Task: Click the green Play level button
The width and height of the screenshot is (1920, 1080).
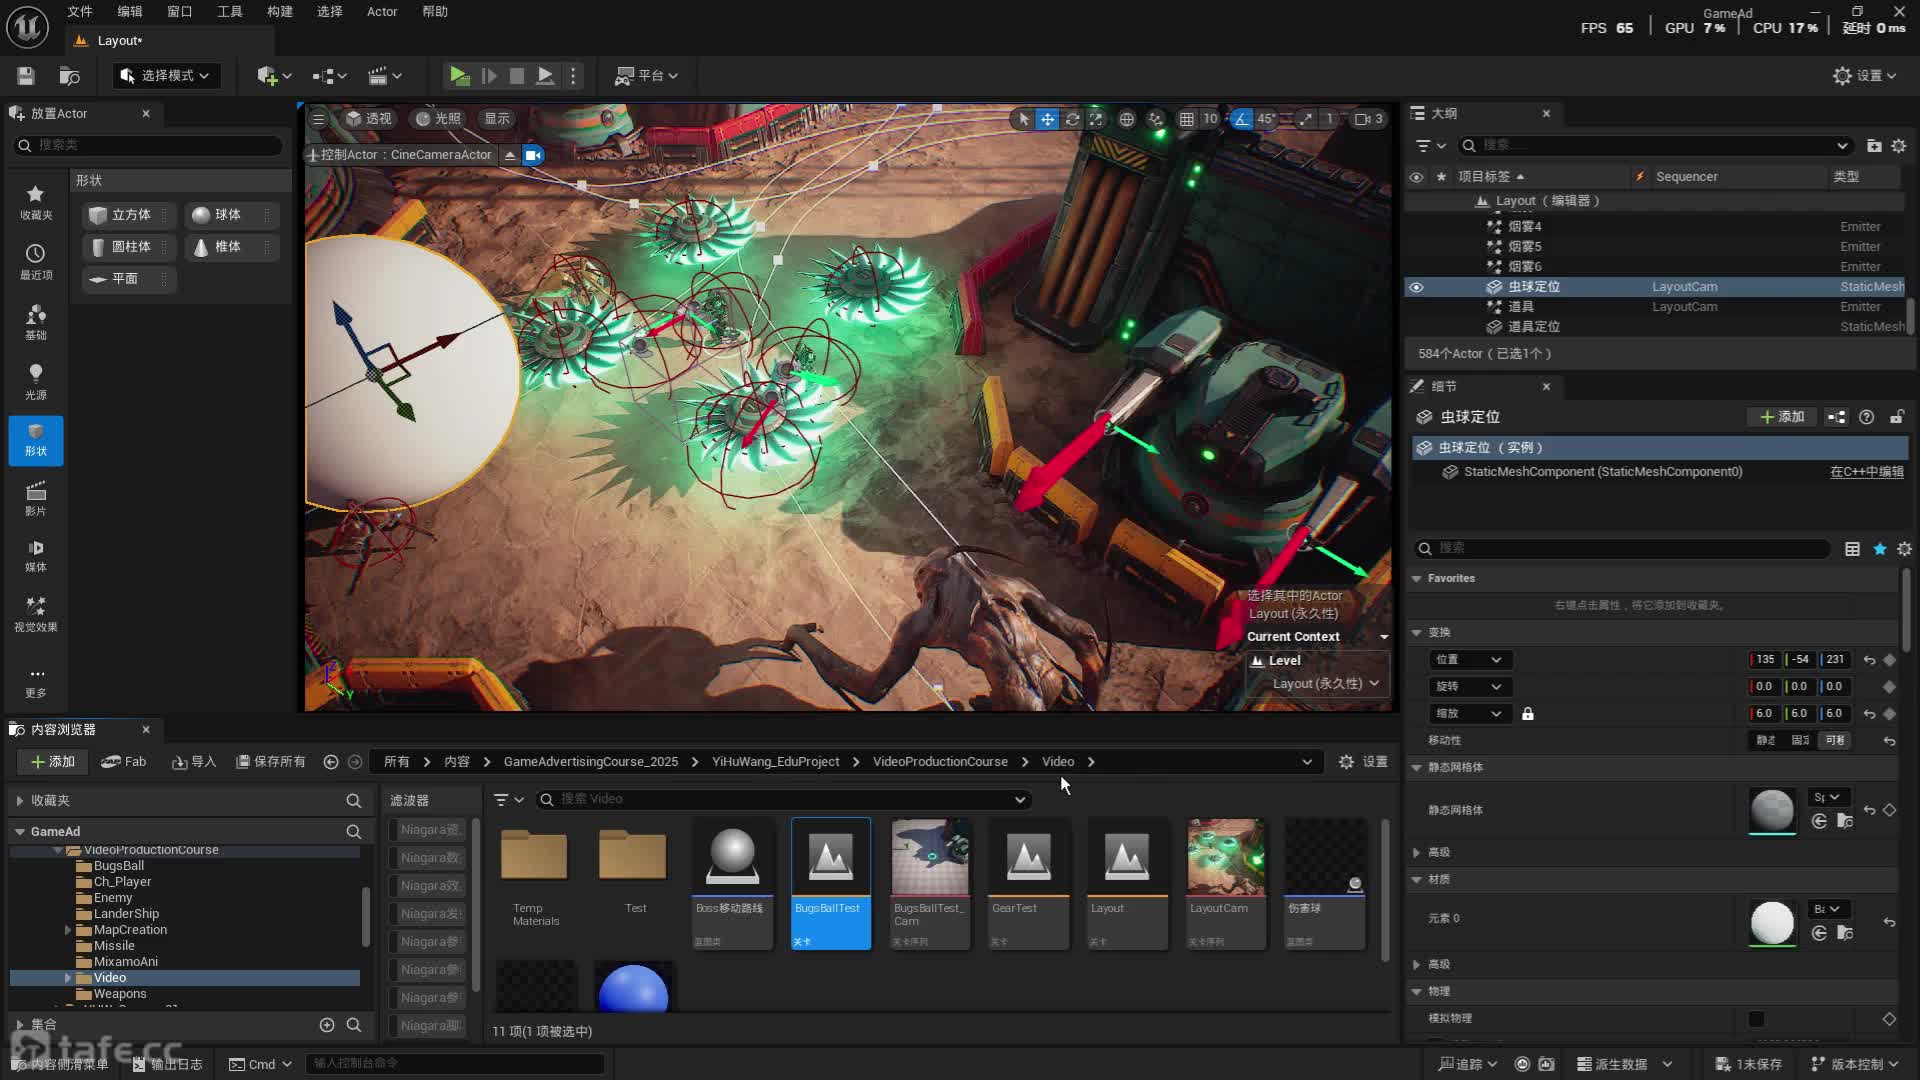Action: pos(459,75)
